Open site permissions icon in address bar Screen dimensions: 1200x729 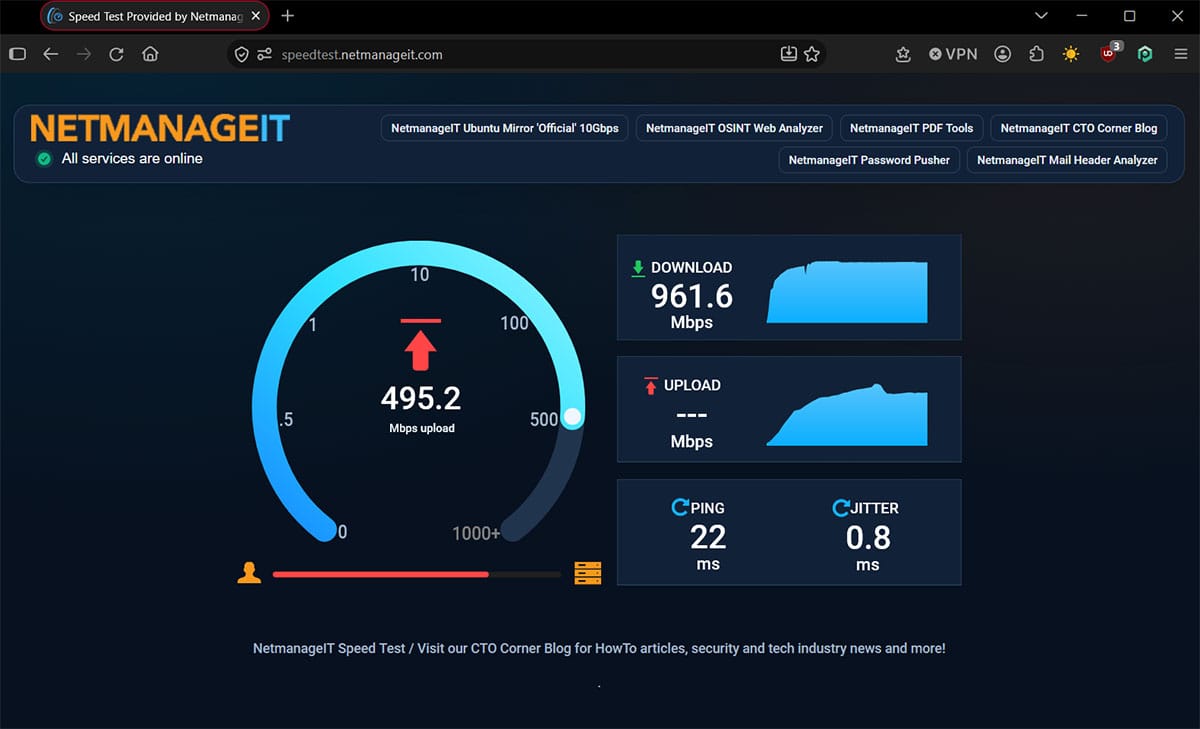264,54
